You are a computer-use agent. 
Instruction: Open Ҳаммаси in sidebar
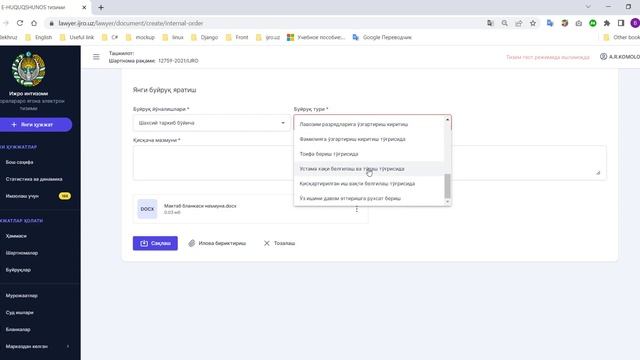(x=16, y=236)
